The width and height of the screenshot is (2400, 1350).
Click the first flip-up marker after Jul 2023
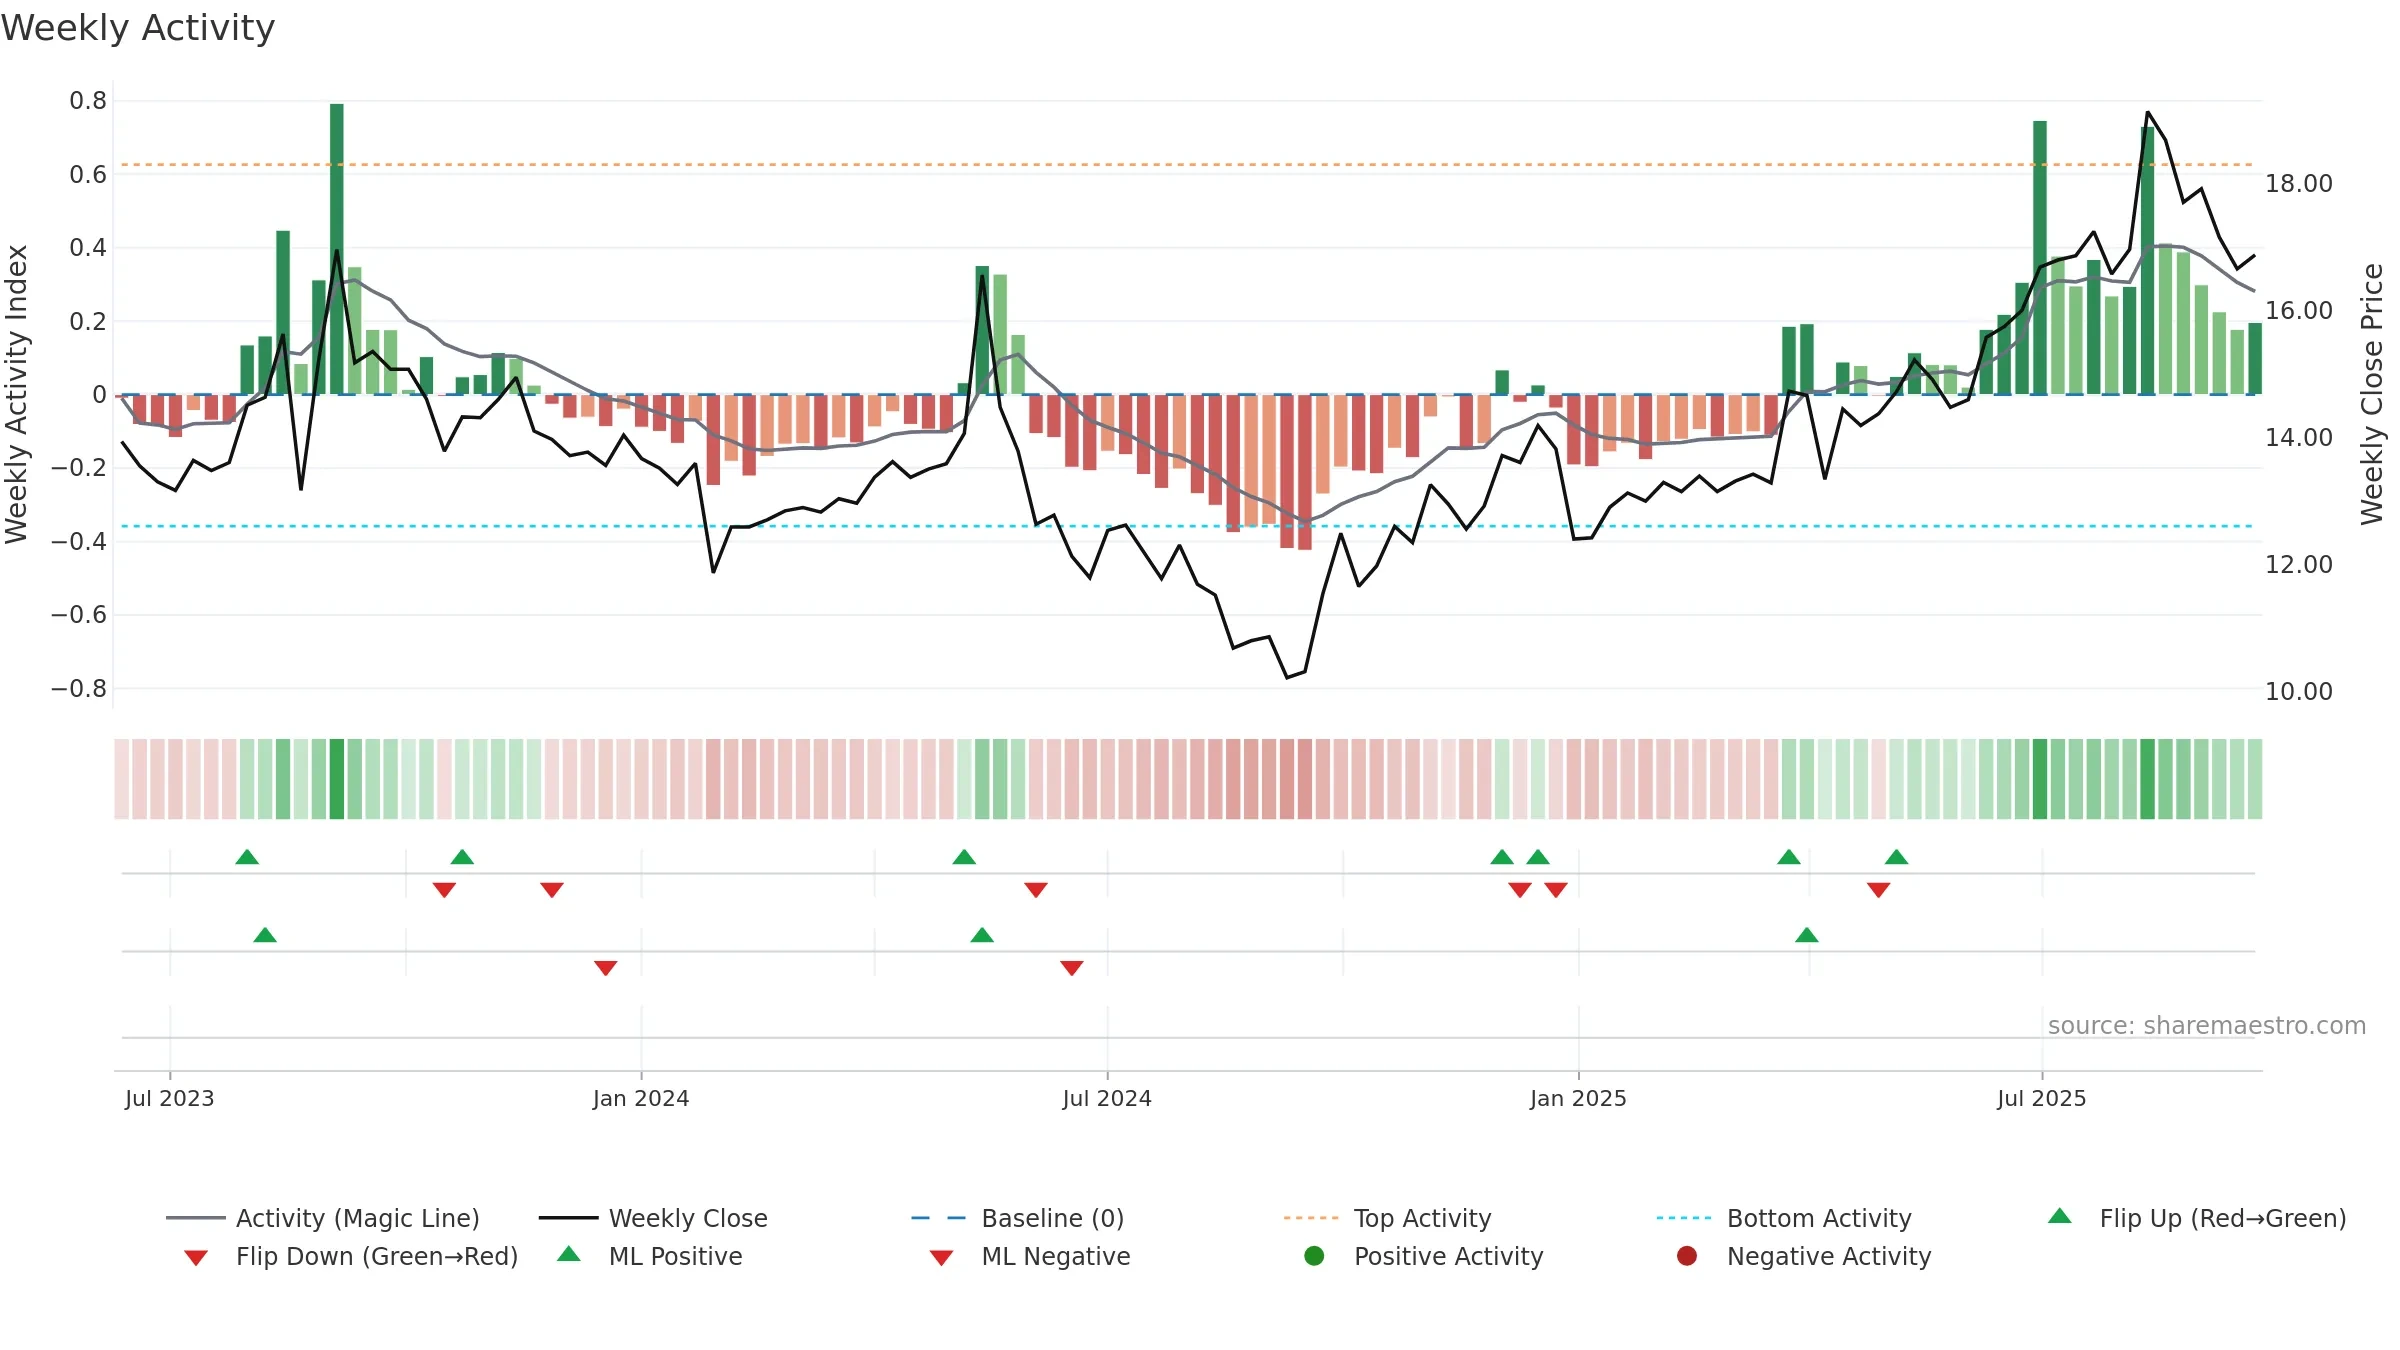(247, 857)
